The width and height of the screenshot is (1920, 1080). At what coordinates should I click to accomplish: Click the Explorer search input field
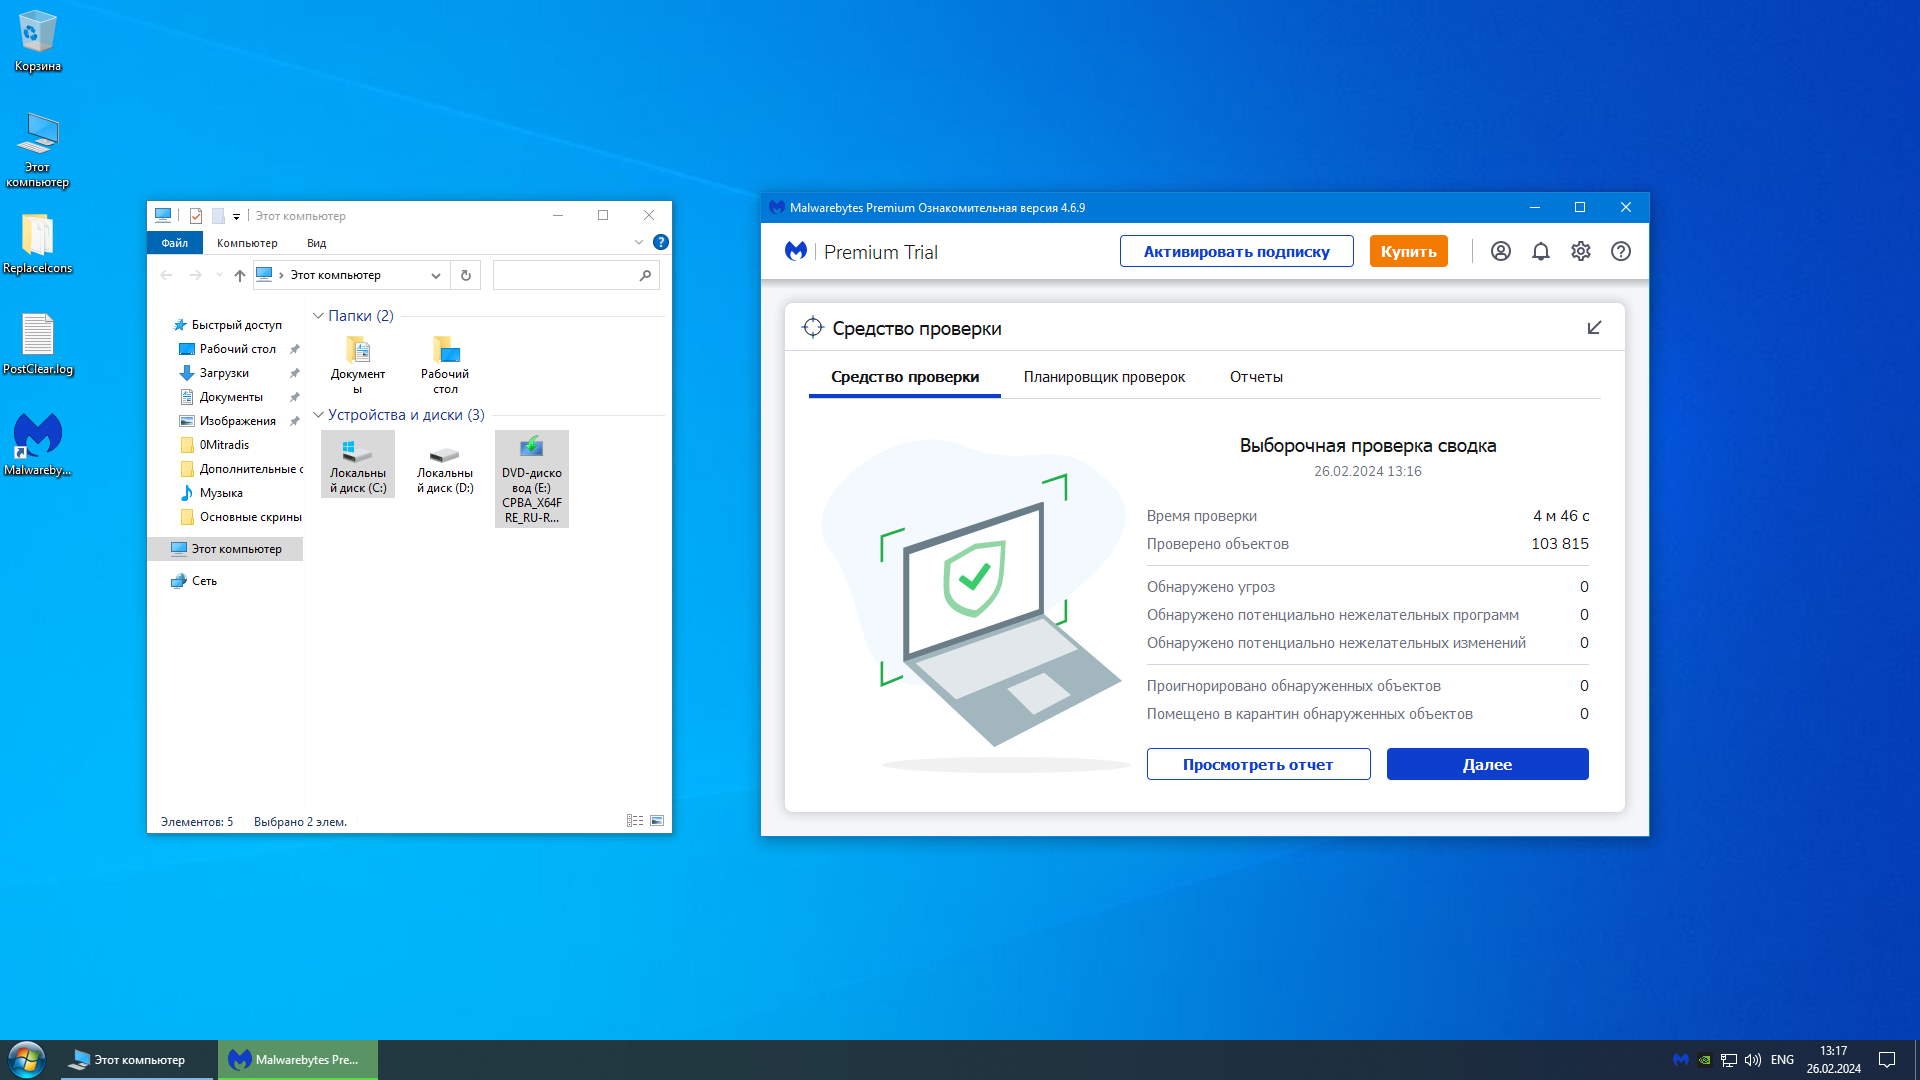[565, 275]
